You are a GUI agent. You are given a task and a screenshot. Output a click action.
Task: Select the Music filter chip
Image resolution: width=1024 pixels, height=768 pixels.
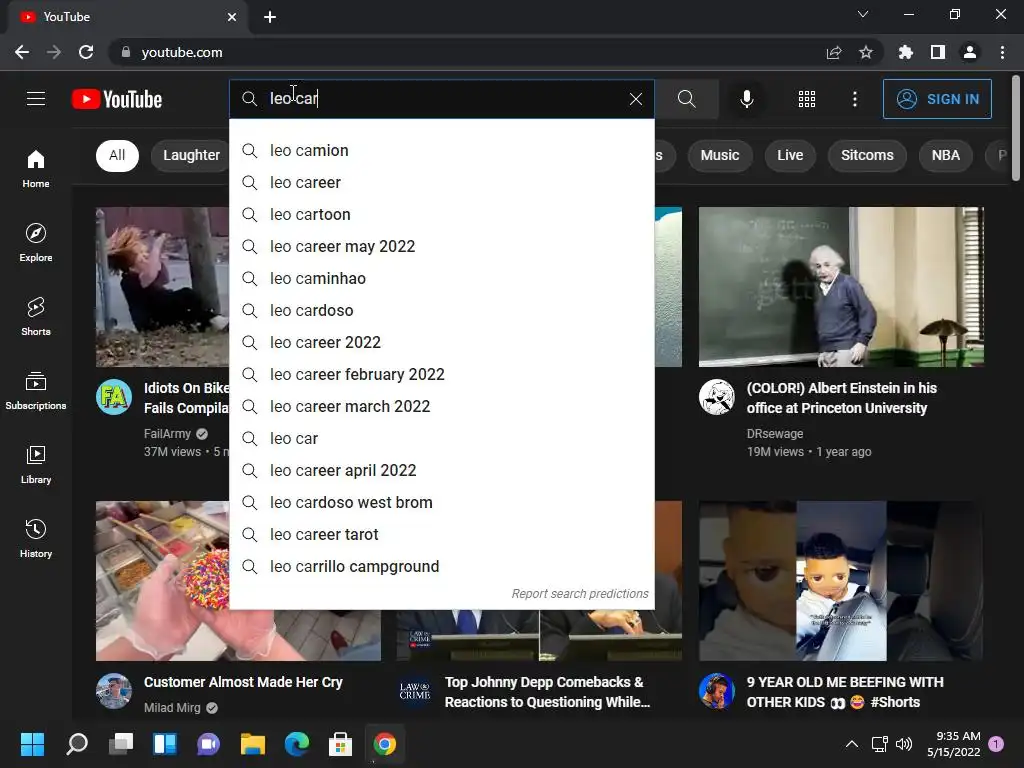[x=720, y=155]
